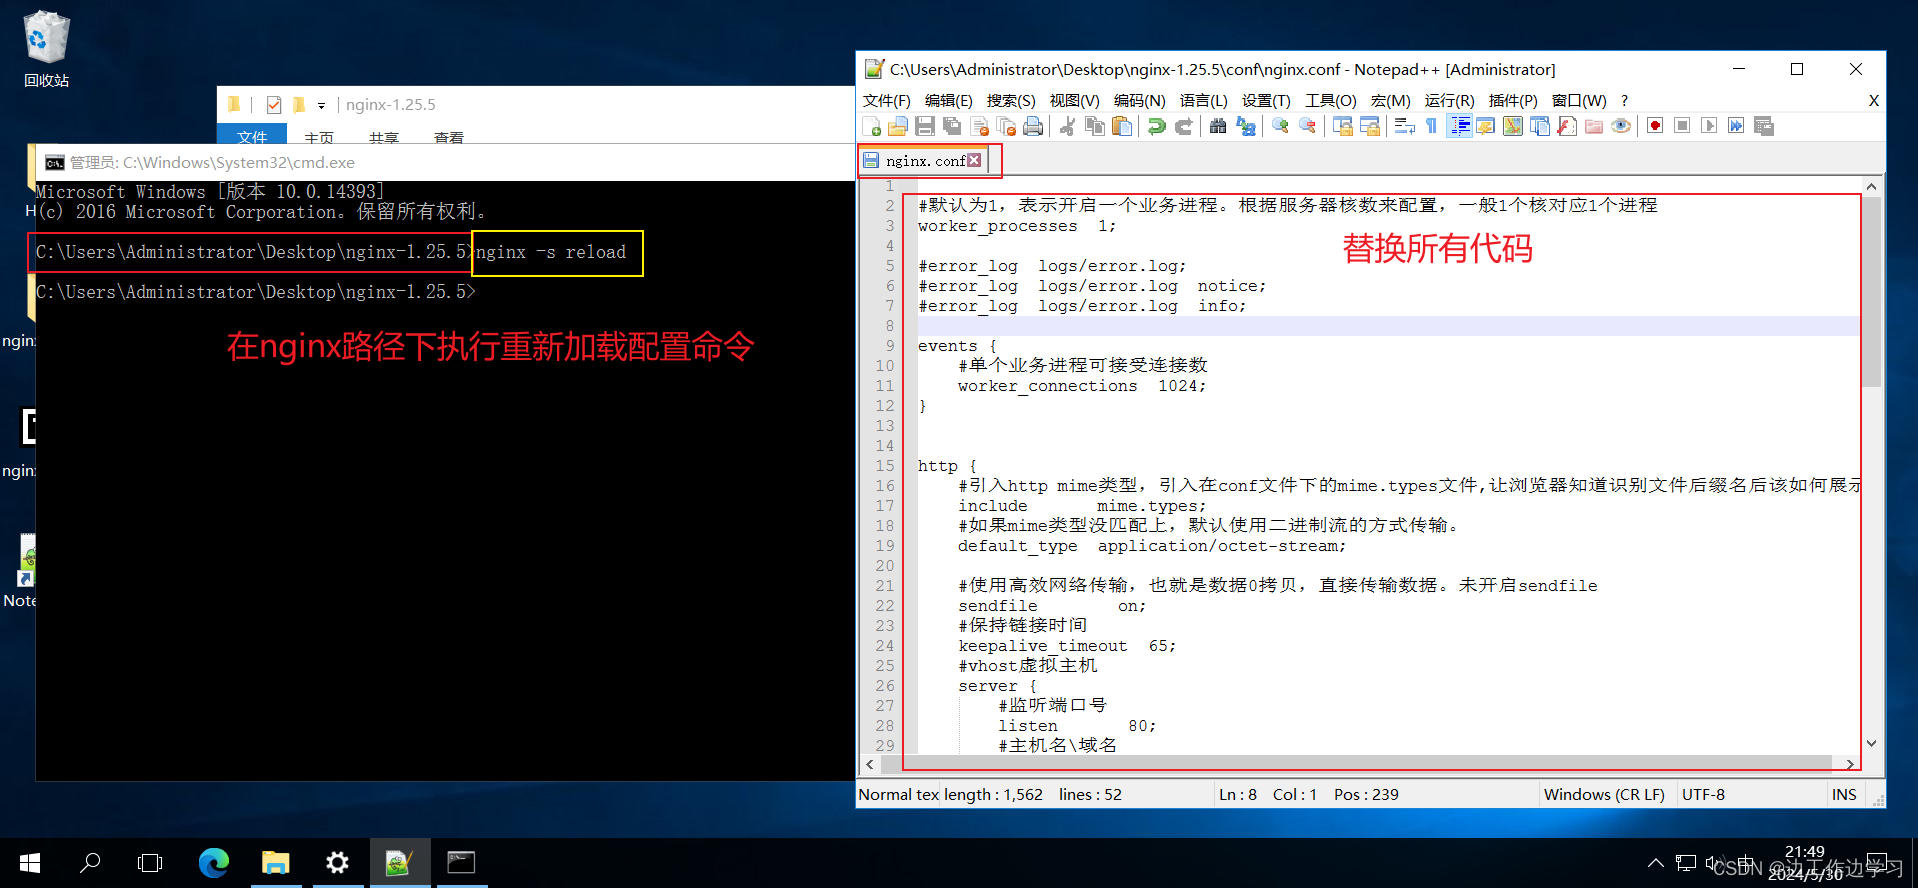Open the 插件(P) menu
The image size is (1918, 888).
pyautogui.click(x=1513, y=101)
